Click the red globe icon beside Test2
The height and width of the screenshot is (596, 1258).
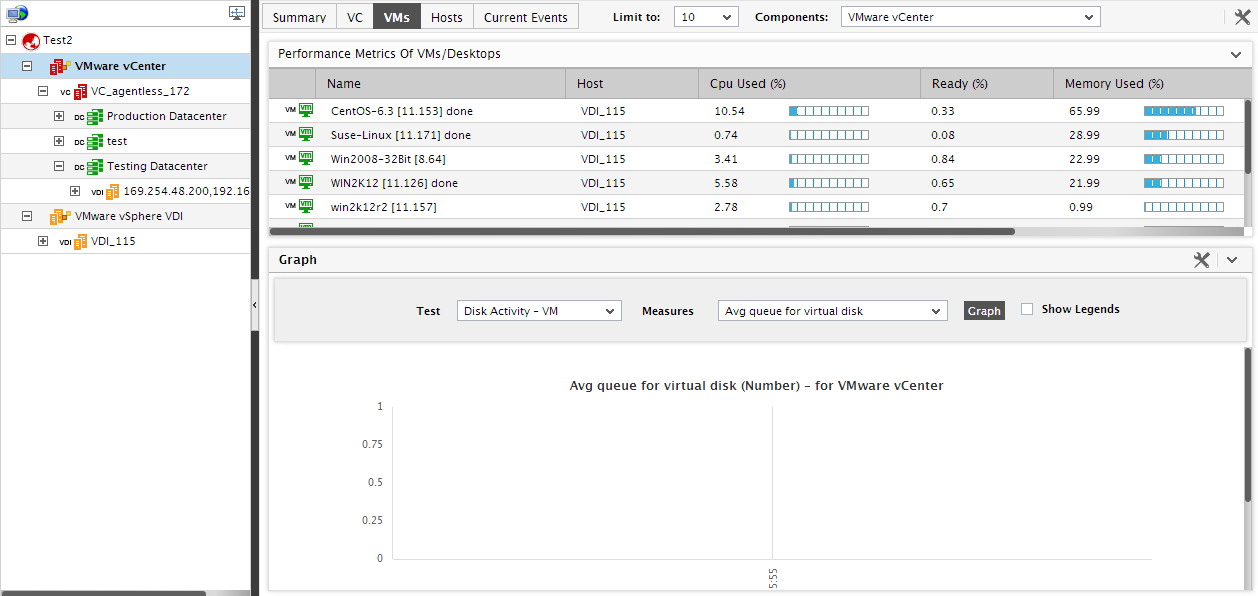point(31,41)
